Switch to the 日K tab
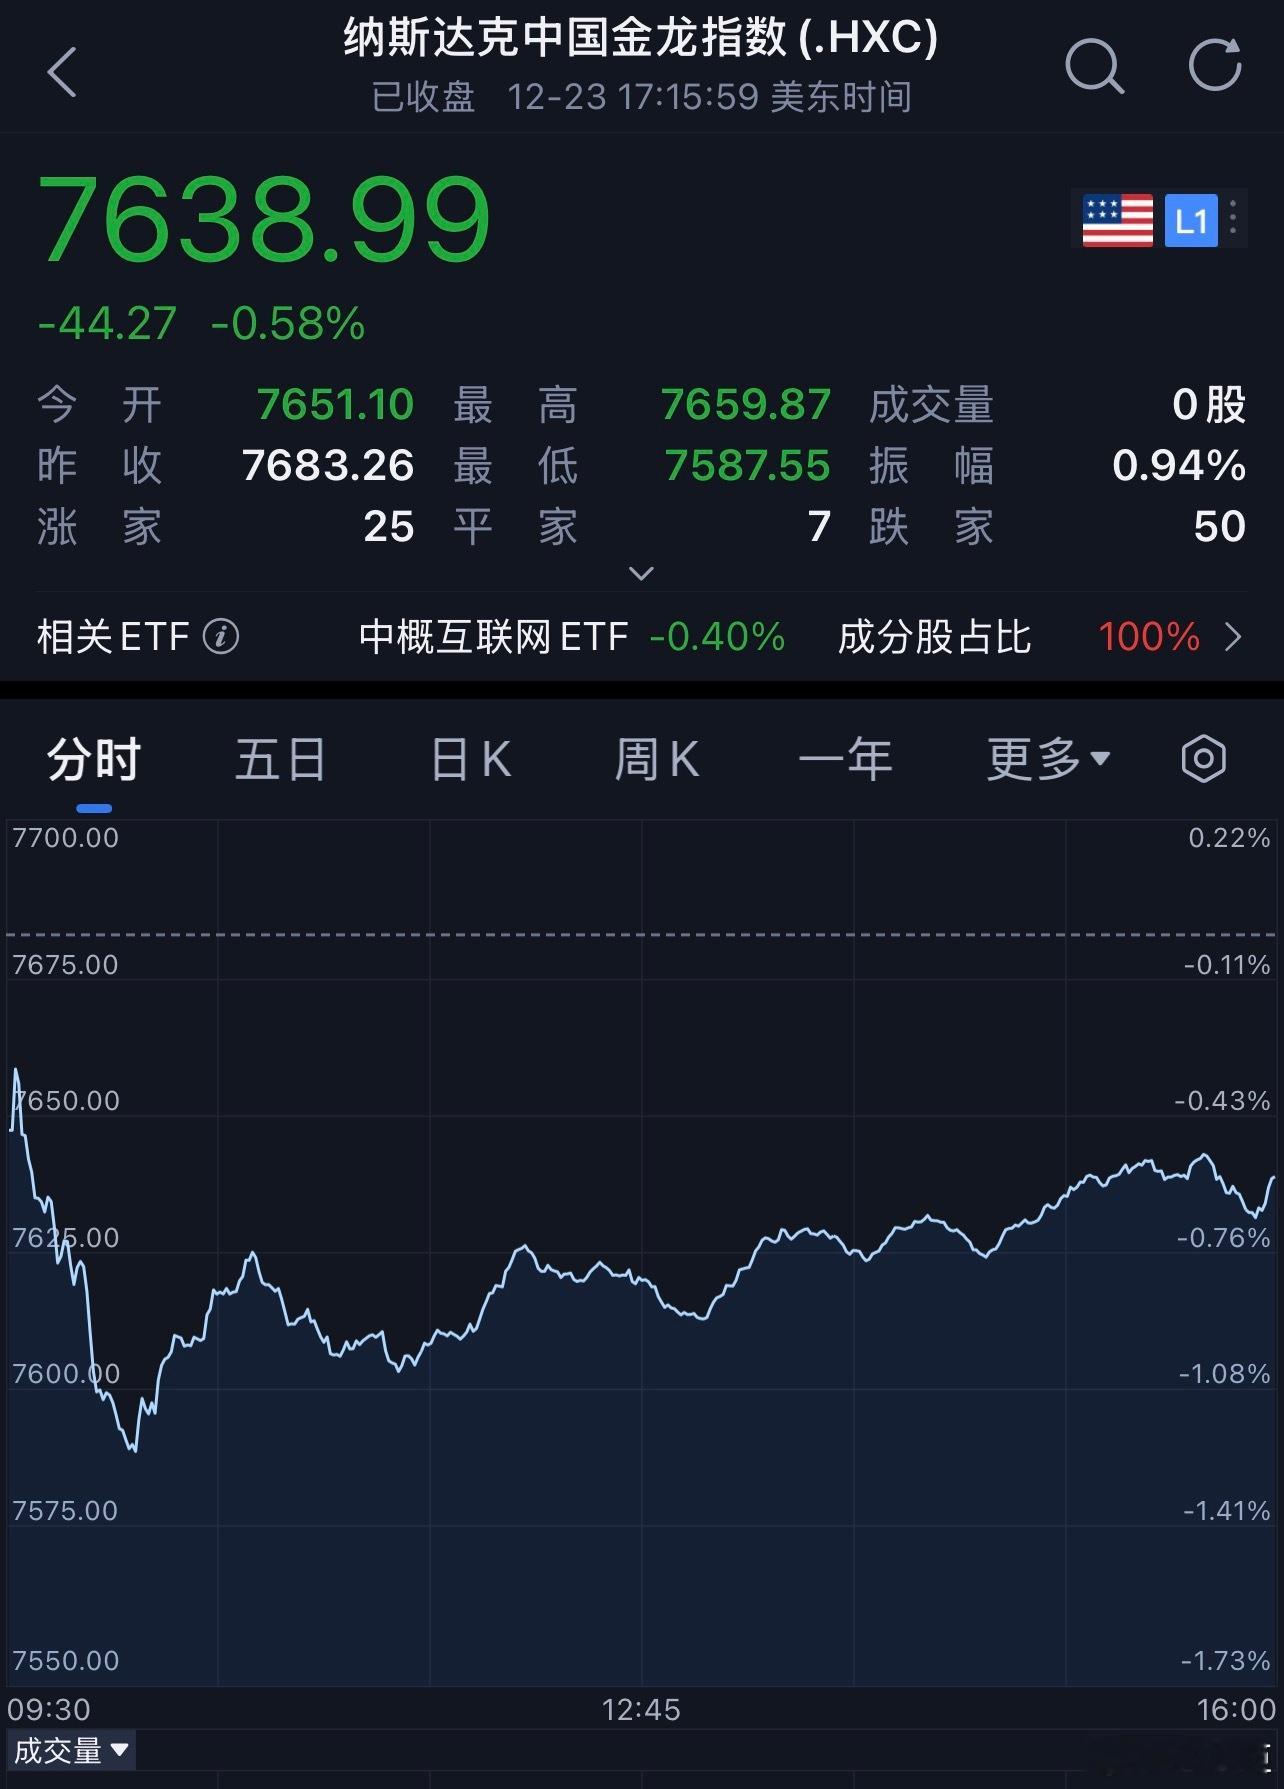Image resolution: width=1284 pixels, height=1789 pixels. pos(470,759)
